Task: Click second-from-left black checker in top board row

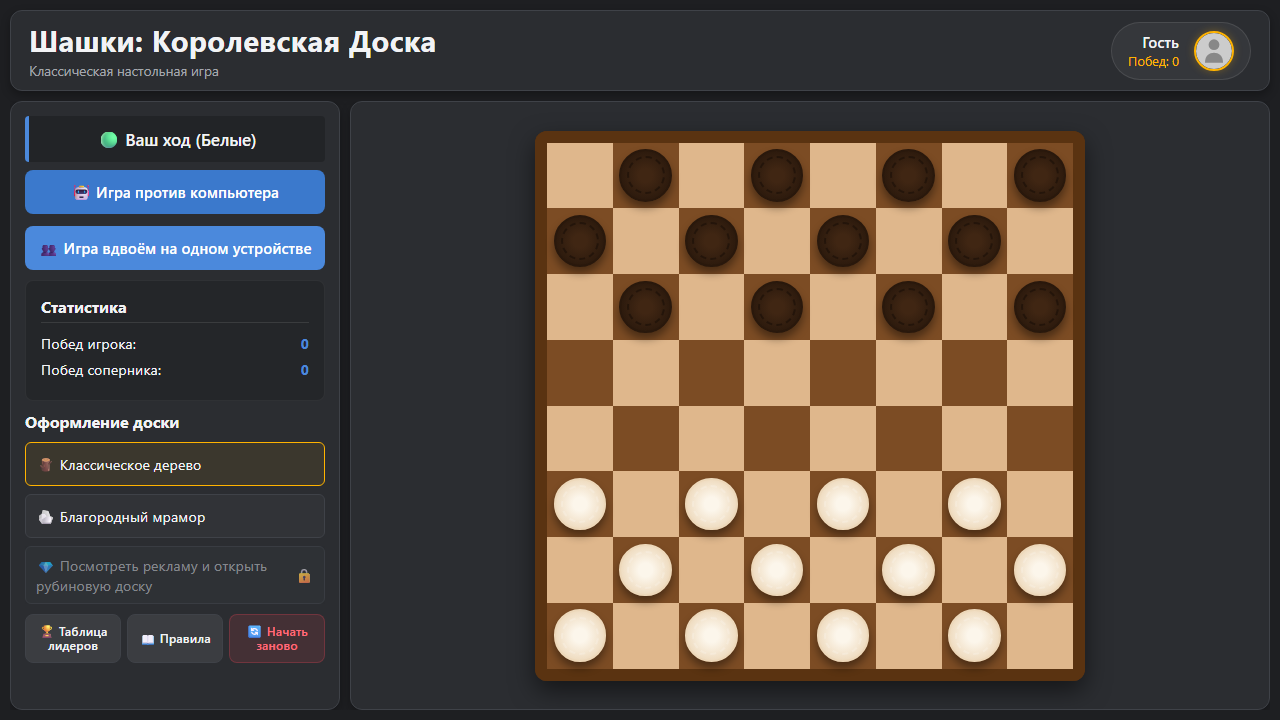Action: 777,175
